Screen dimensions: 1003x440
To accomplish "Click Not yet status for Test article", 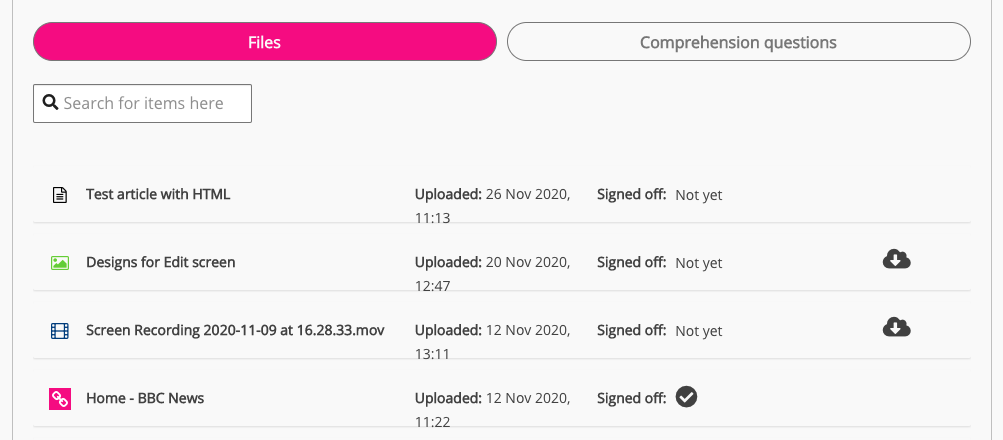I will click(x=698, y=195).
